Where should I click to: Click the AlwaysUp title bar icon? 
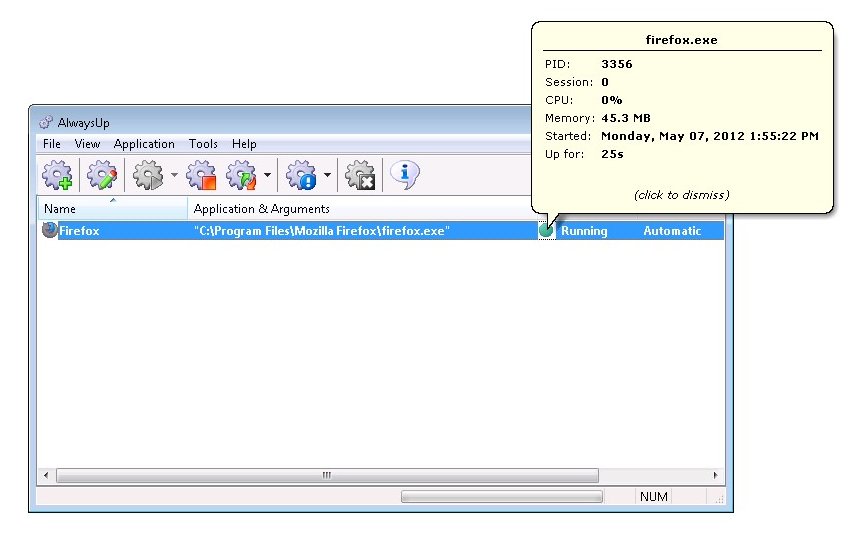[46, 122]
